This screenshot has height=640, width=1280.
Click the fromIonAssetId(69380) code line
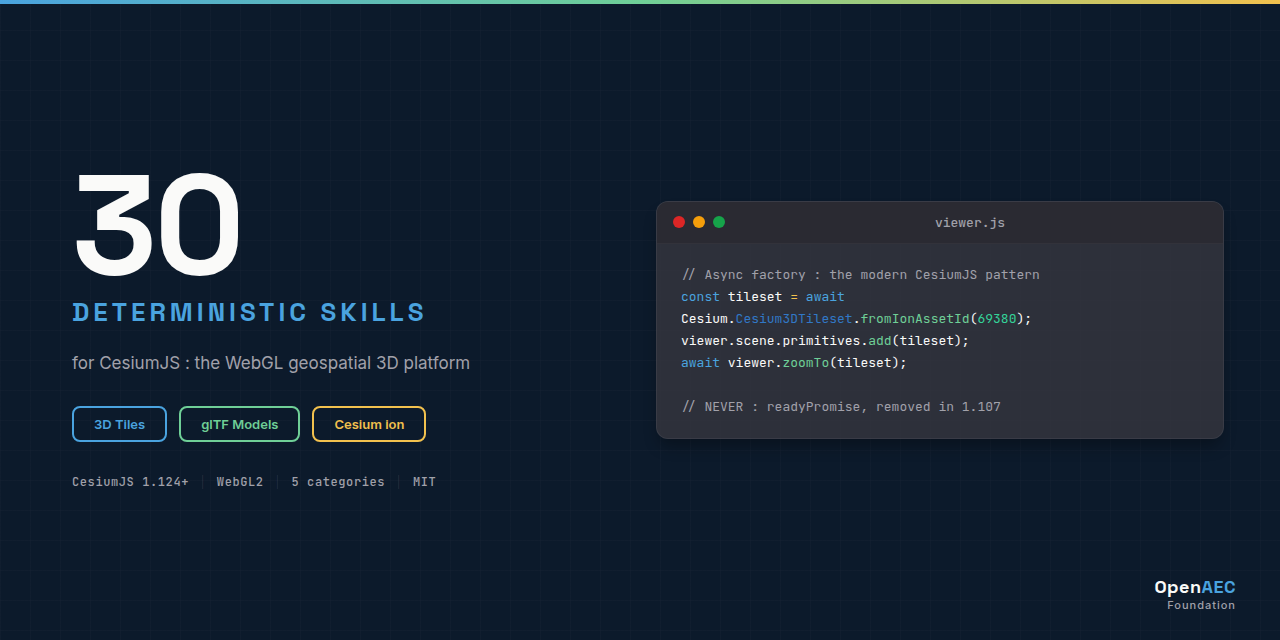(x=856, y=319)
